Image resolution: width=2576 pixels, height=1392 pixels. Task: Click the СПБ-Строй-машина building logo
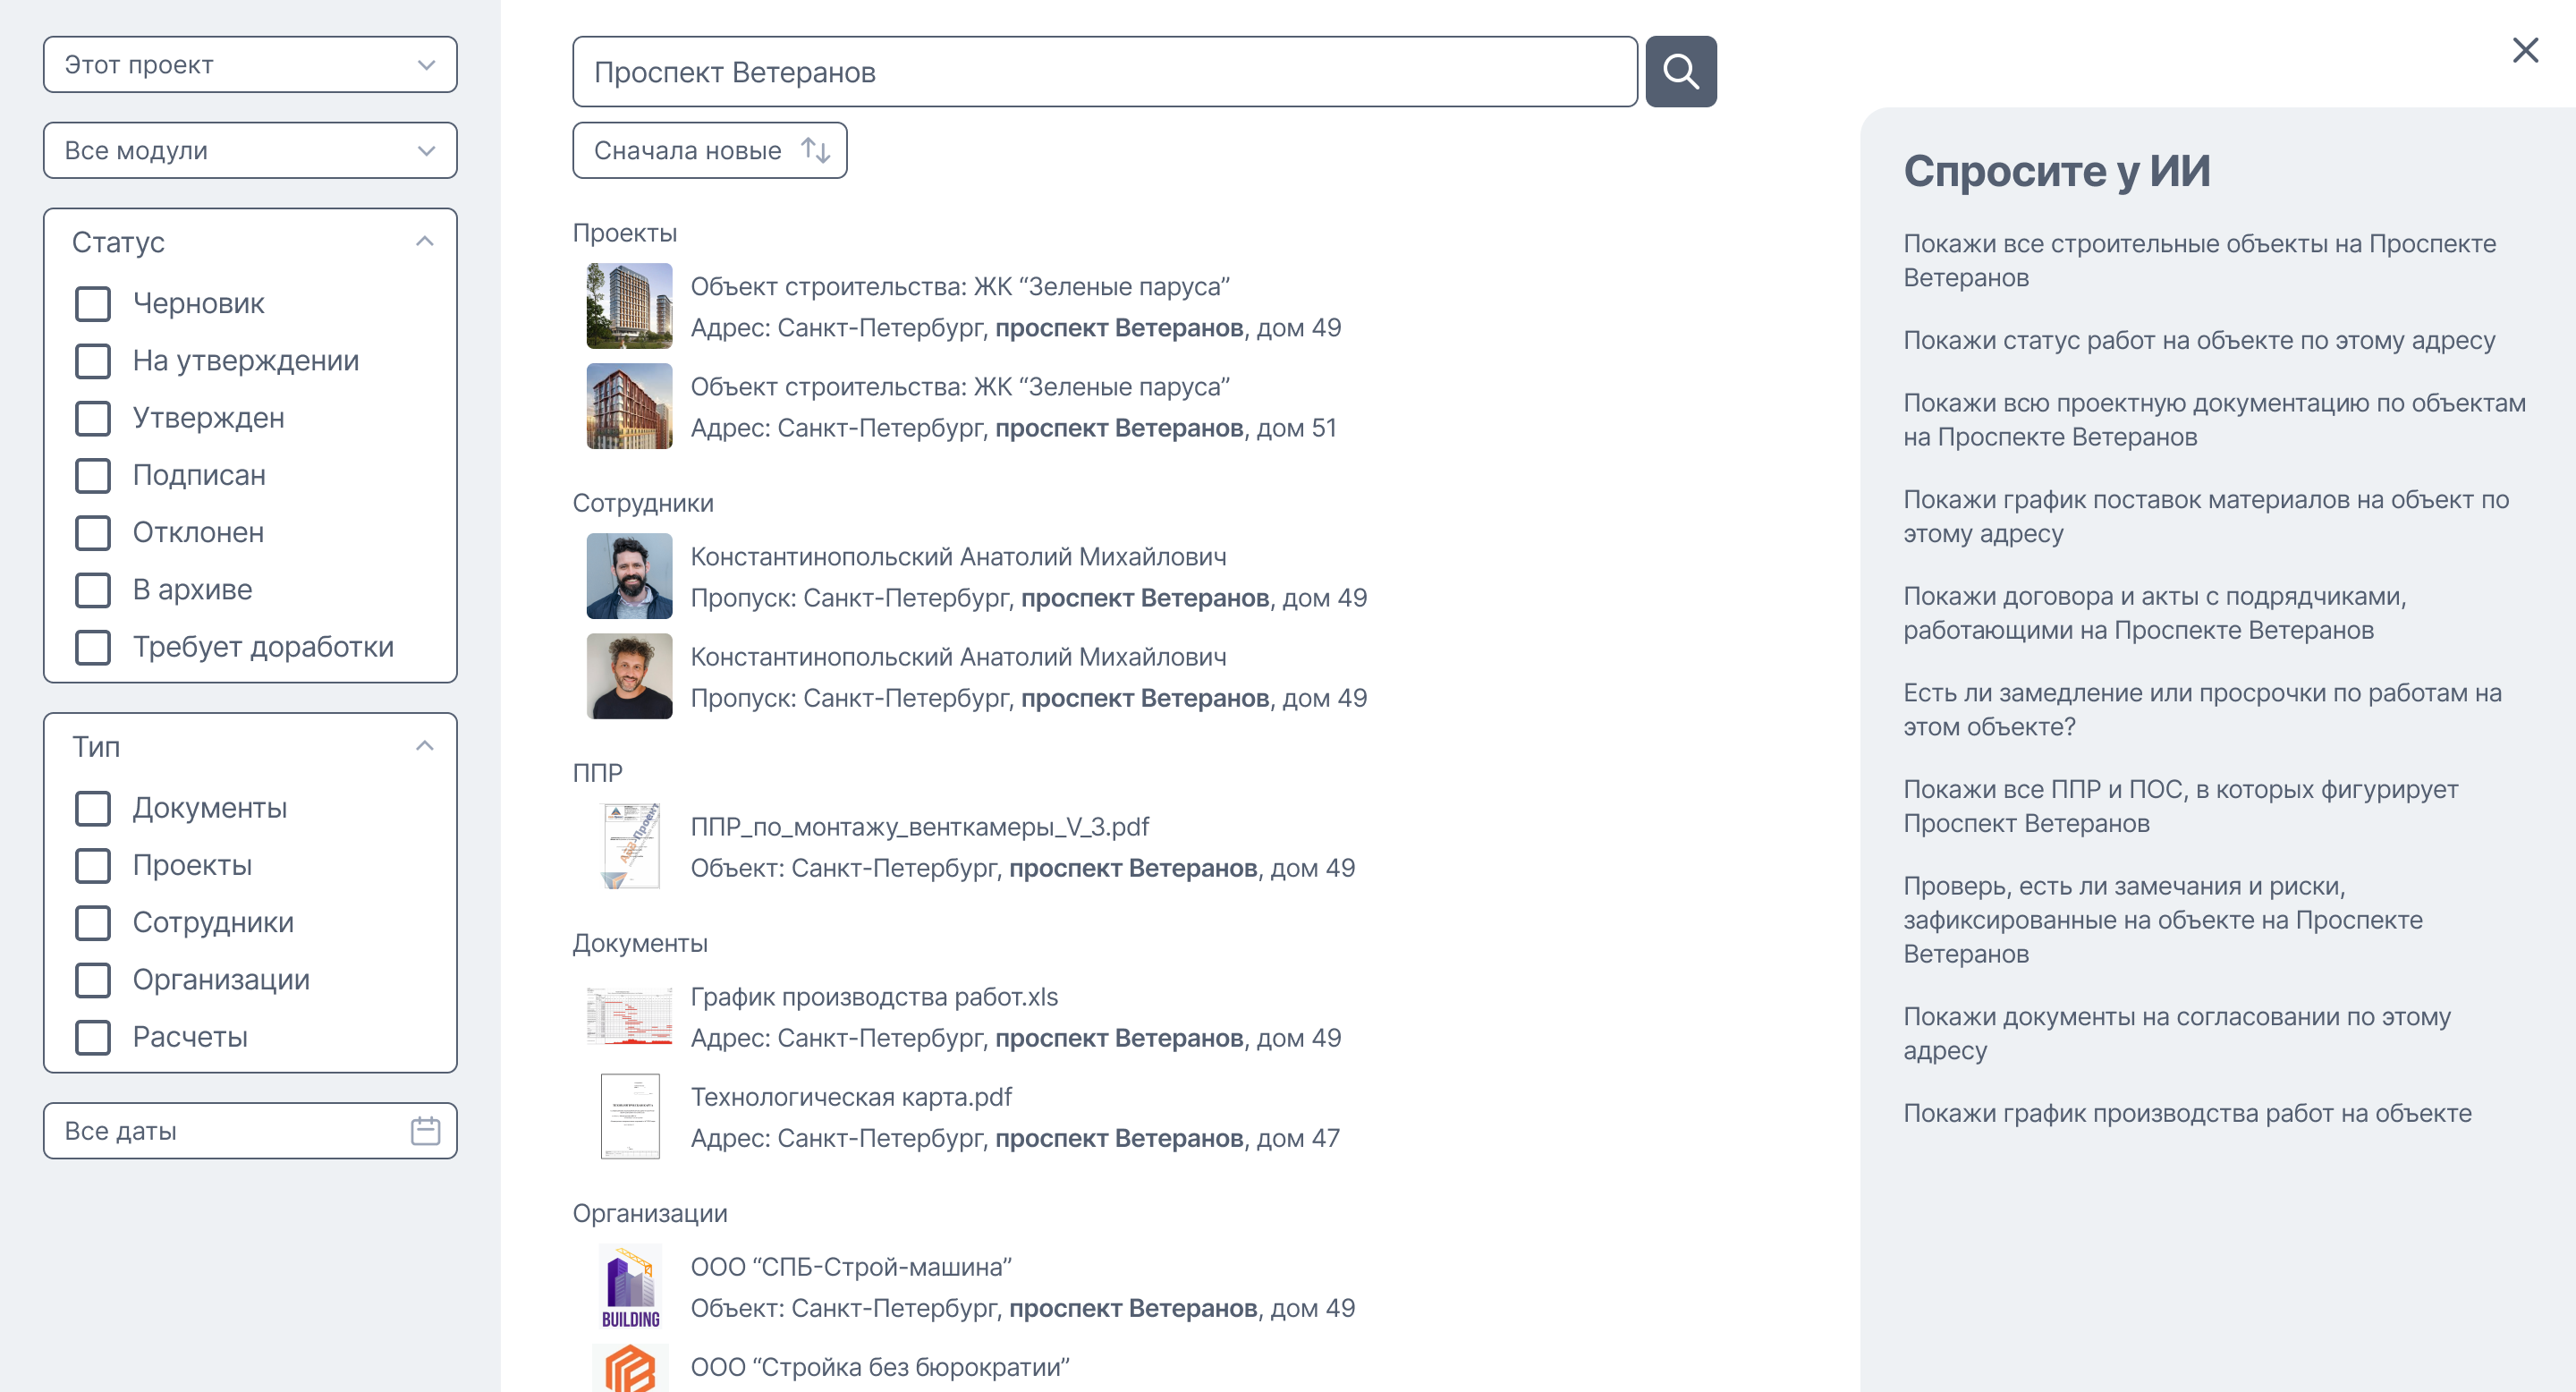[x=629, y=1286]
